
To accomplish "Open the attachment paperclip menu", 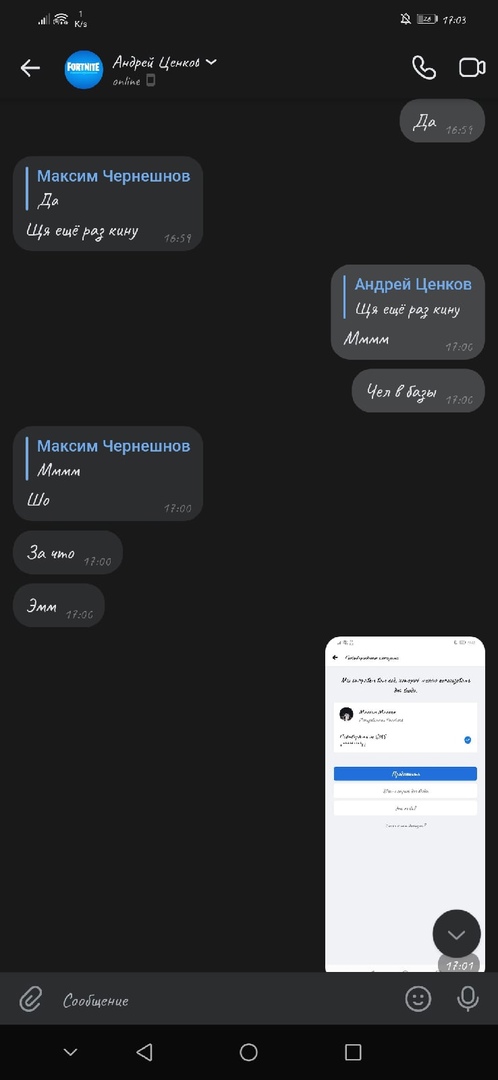I will (30, 998).
